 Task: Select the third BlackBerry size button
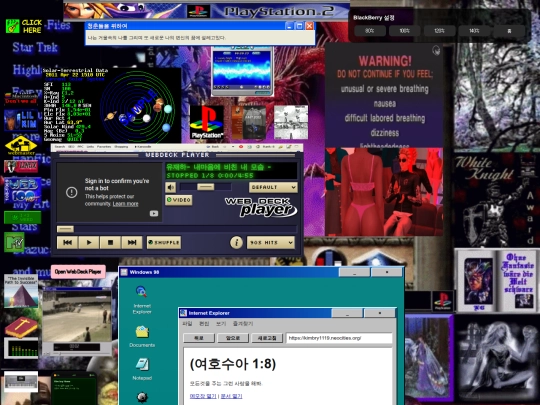(x=439, y=31)
